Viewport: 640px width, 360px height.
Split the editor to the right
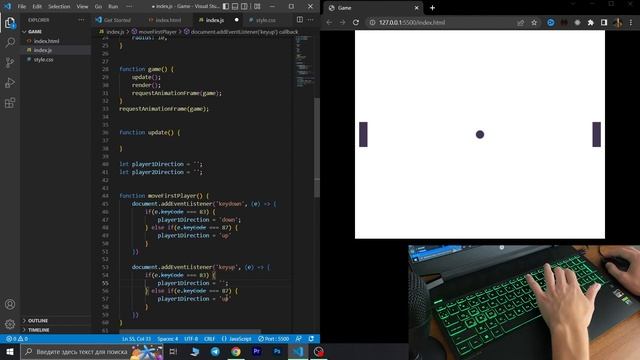300,20
